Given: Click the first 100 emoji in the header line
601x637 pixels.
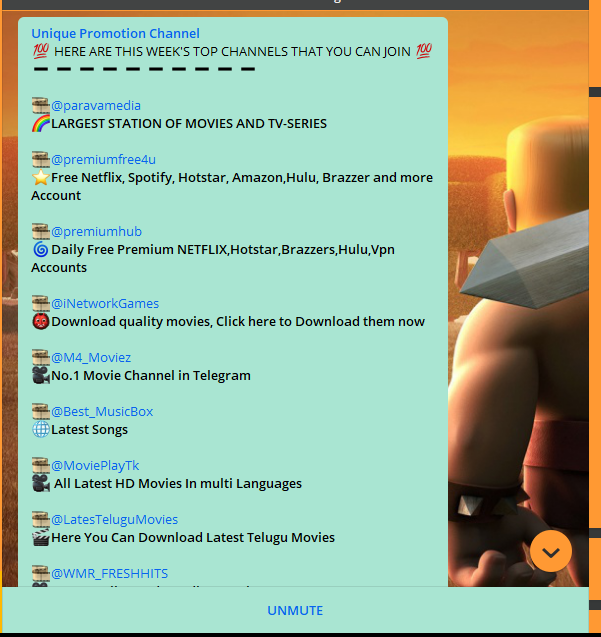Looking at the screenshot, I should [x=41, y=51].
